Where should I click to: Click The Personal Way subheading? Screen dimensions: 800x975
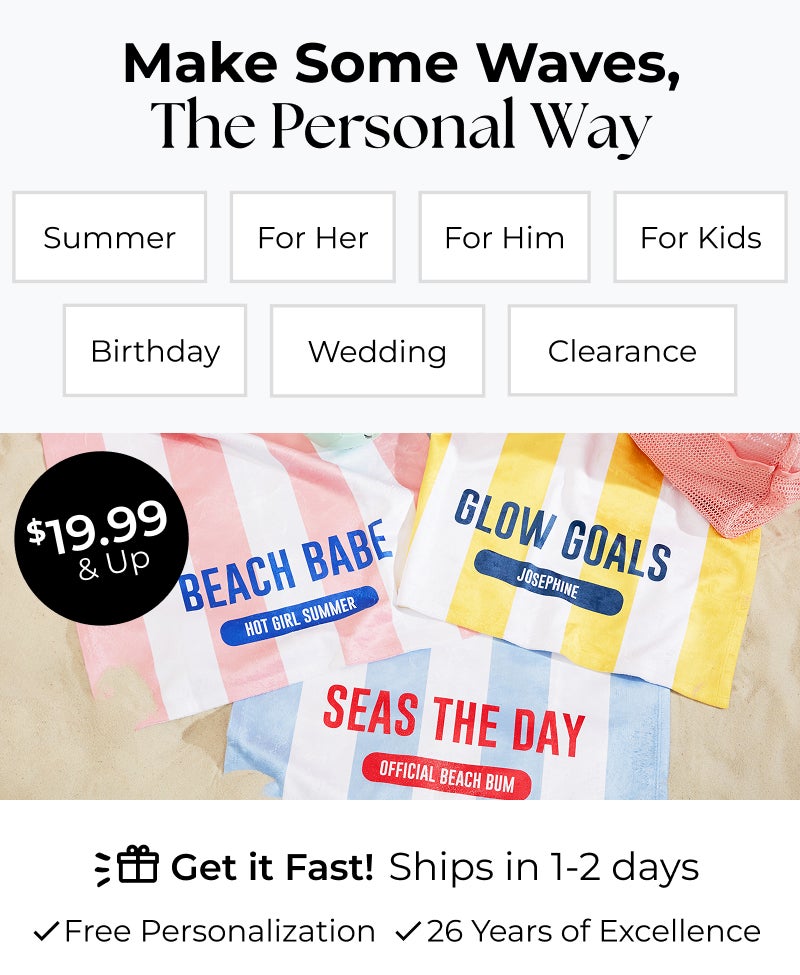401,127
